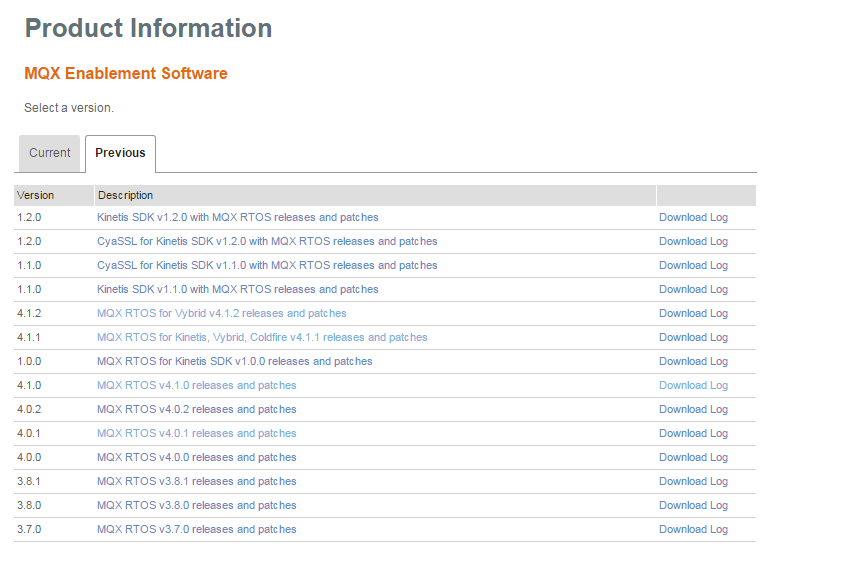This screenshot has height=577, width=853.
Task: Open MQX RTOS v4.0.2 releases and patches
Action: pyautogui.click(x=196, y=409)
